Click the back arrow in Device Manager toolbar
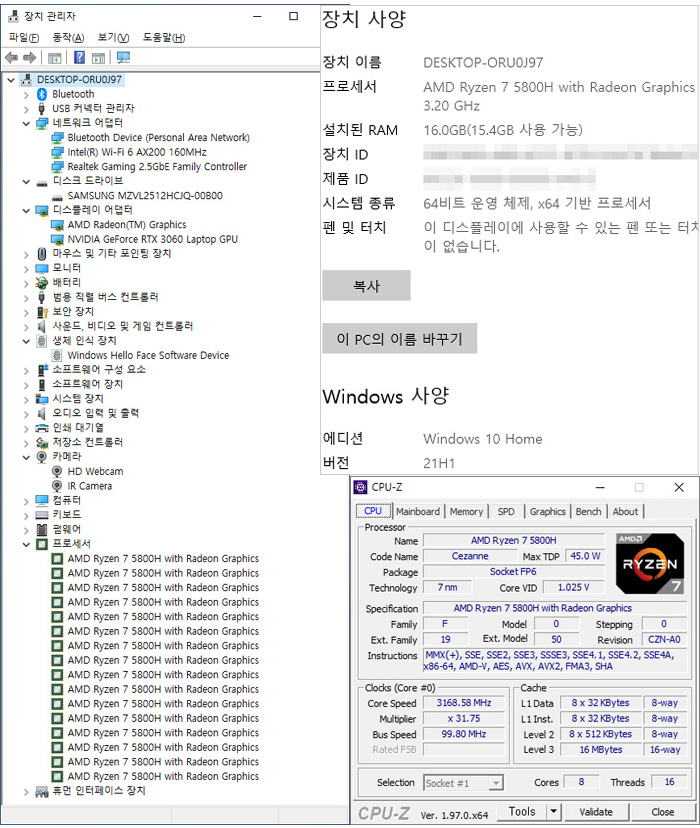 pyautogui.click(x=12, y=57)
